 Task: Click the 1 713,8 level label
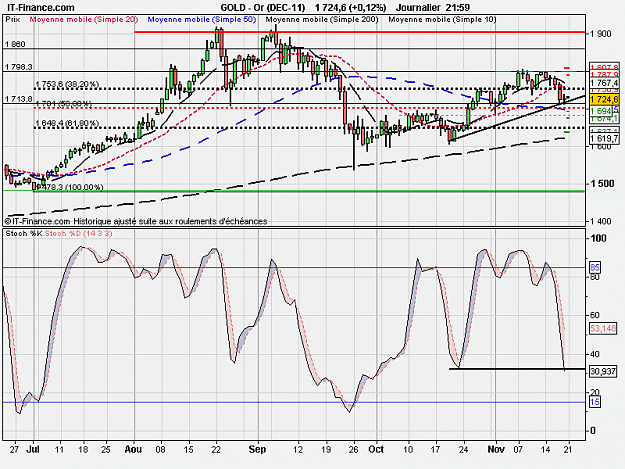click(19, 99)
